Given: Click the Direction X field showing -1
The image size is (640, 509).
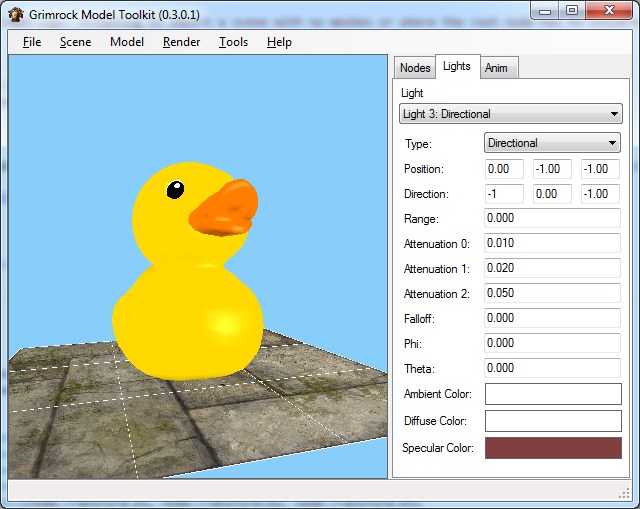Looking at the screenshot, I should pos(504,194).
